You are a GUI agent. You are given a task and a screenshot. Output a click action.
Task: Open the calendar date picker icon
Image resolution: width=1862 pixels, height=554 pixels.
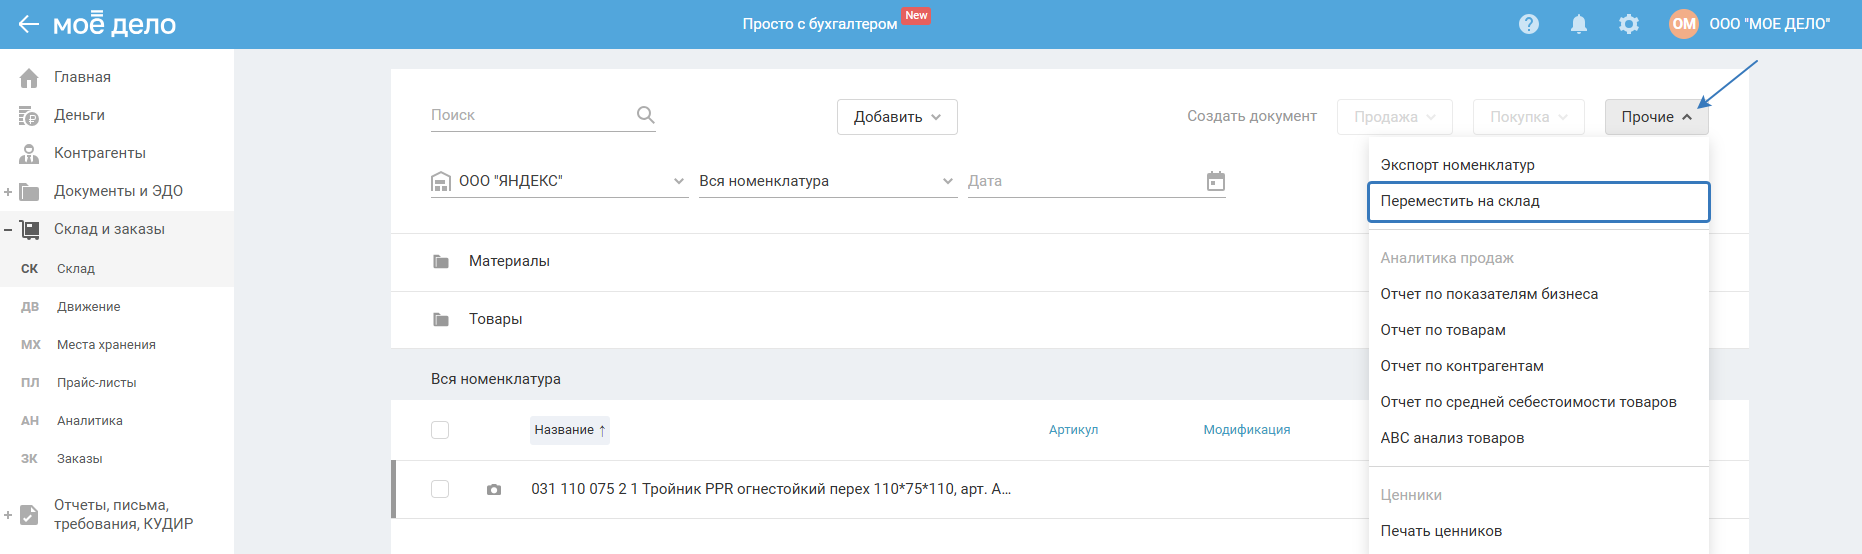coord(1215,181)
